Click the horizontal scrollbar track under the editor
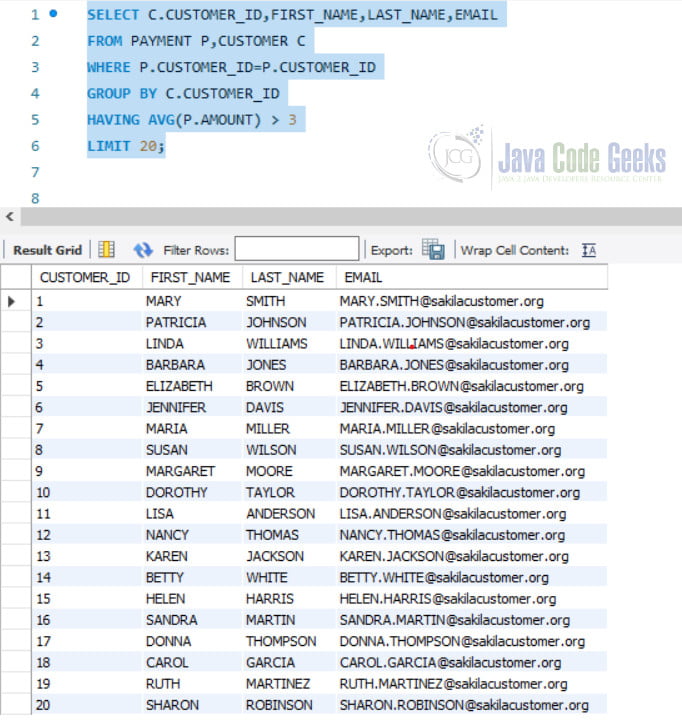The width and height of the screenshot is (682, 725). click(351, 216)
